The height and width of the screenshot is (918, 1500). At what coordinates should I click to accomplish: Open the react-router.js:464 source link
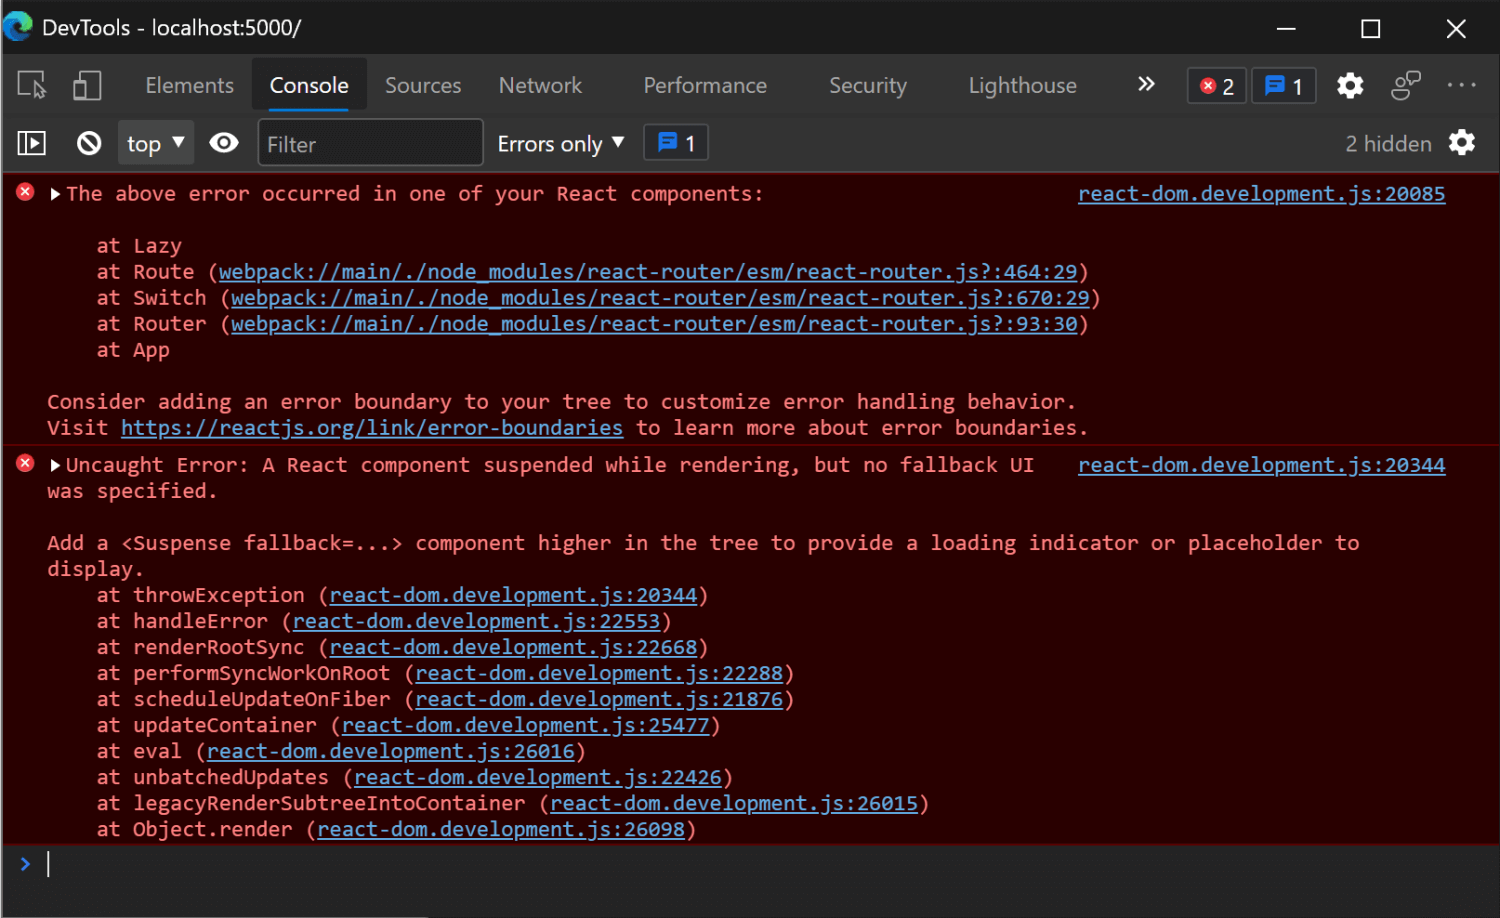tap(648, 271)
